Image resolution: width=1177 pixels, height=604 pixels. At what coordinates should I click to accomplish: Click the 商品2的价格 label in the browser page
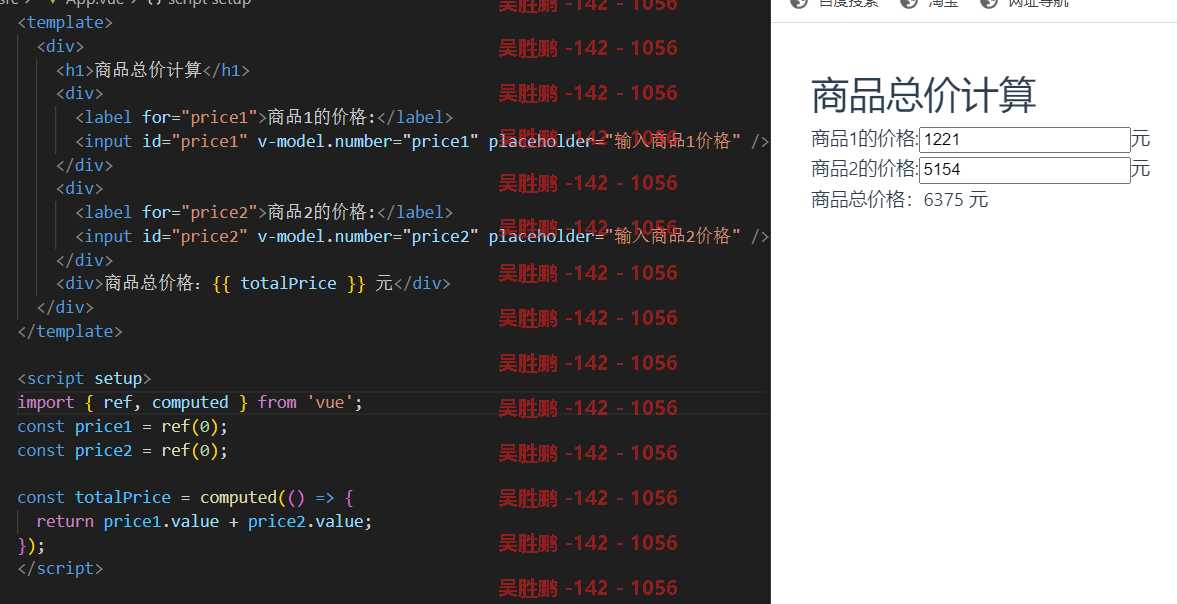(x=865, y=169)
